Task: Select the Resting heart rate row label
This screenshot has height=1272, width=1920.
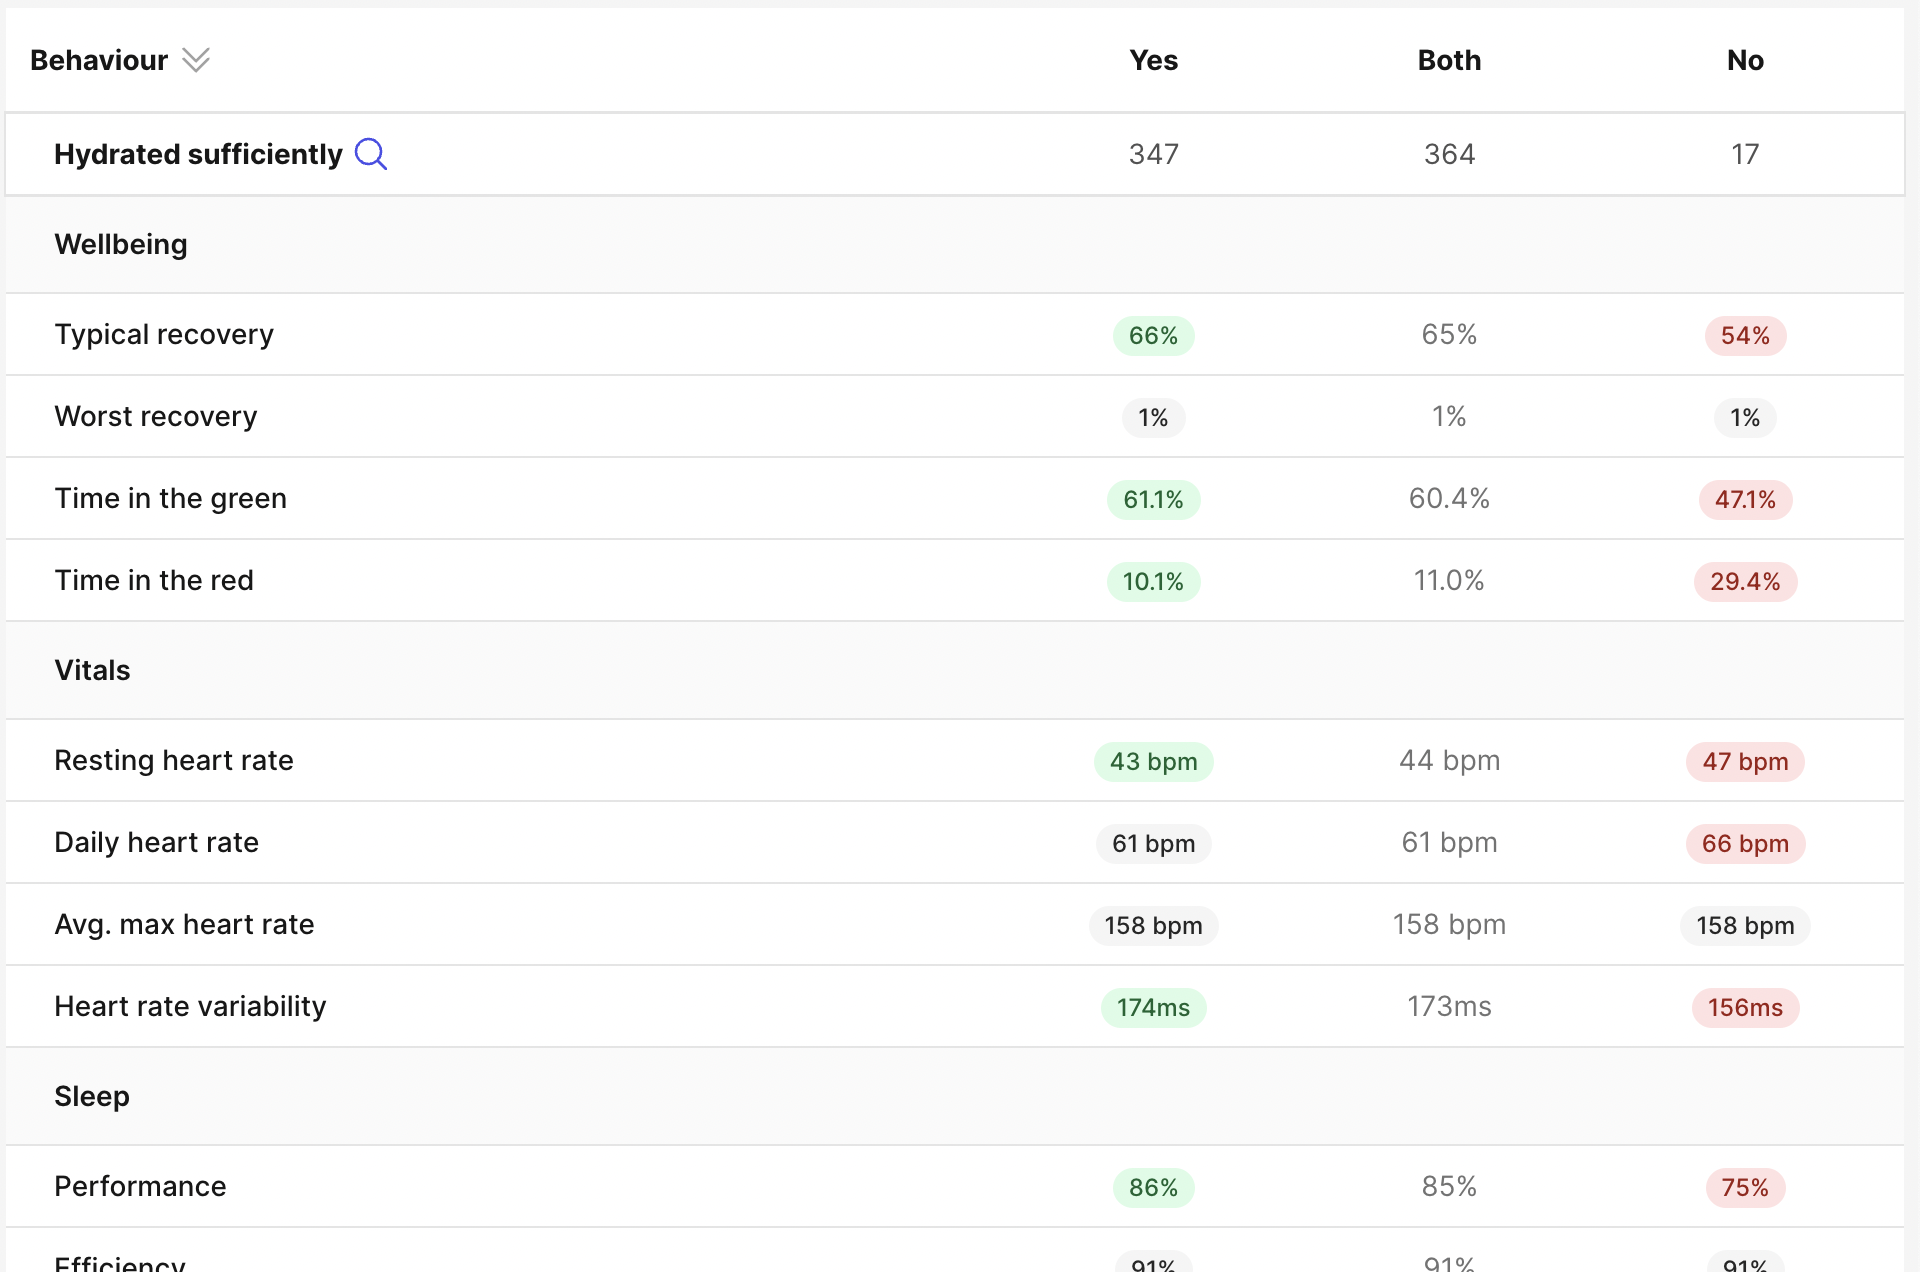Action: pyautogui.click(x=174, y=760)
